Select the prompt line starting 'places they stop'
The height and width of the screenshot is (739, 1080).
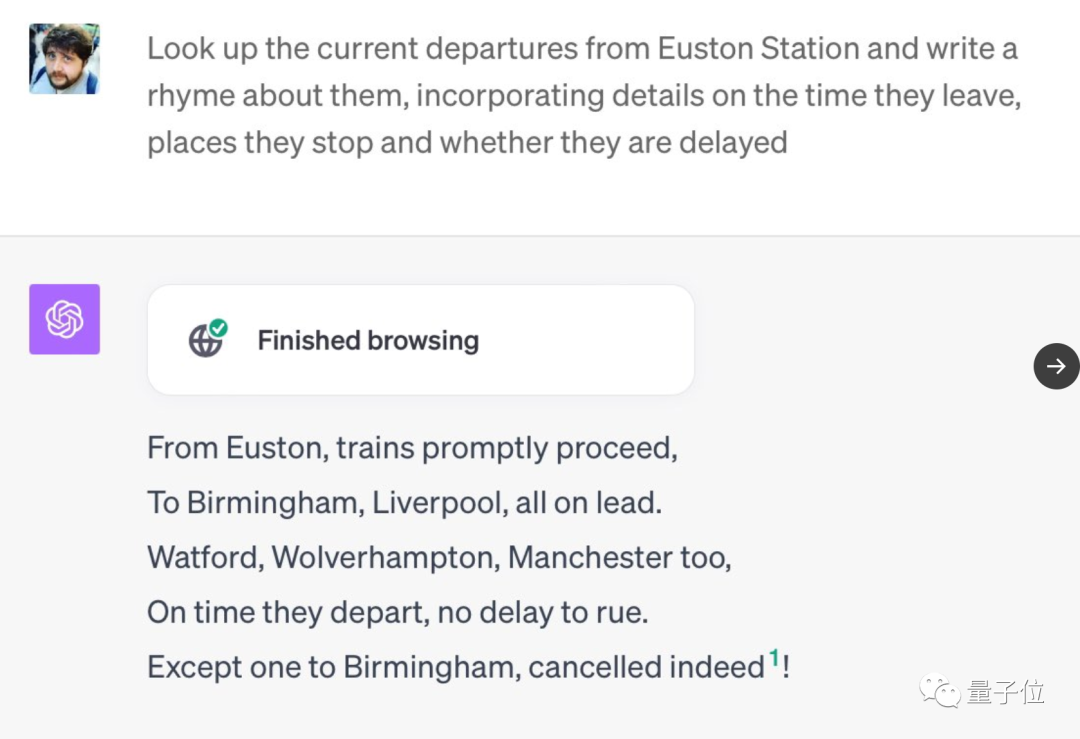click(467, 143)
